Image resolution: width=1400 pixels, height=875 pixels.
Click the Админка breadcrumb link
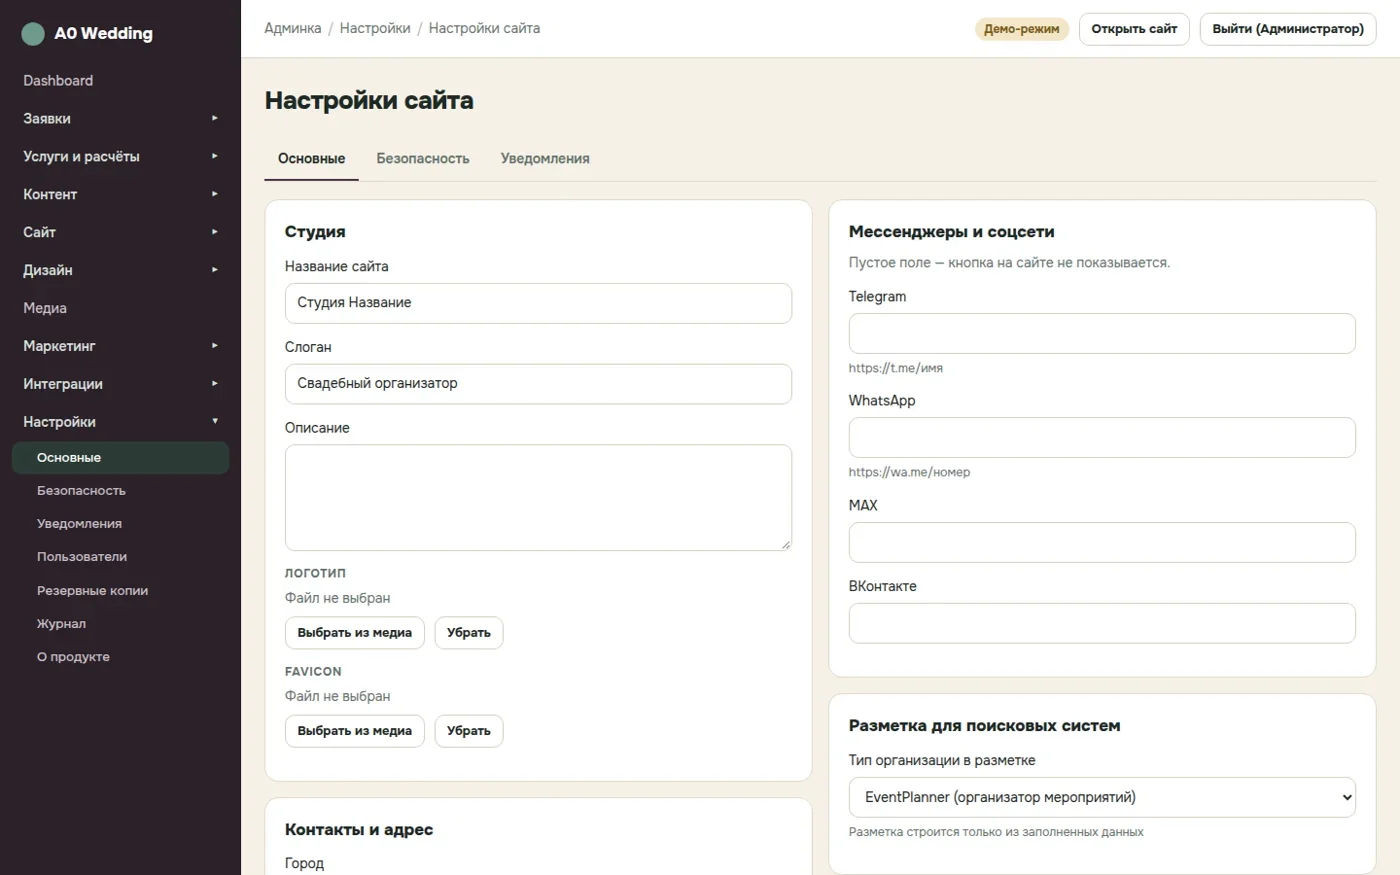(x=293, y=28)
